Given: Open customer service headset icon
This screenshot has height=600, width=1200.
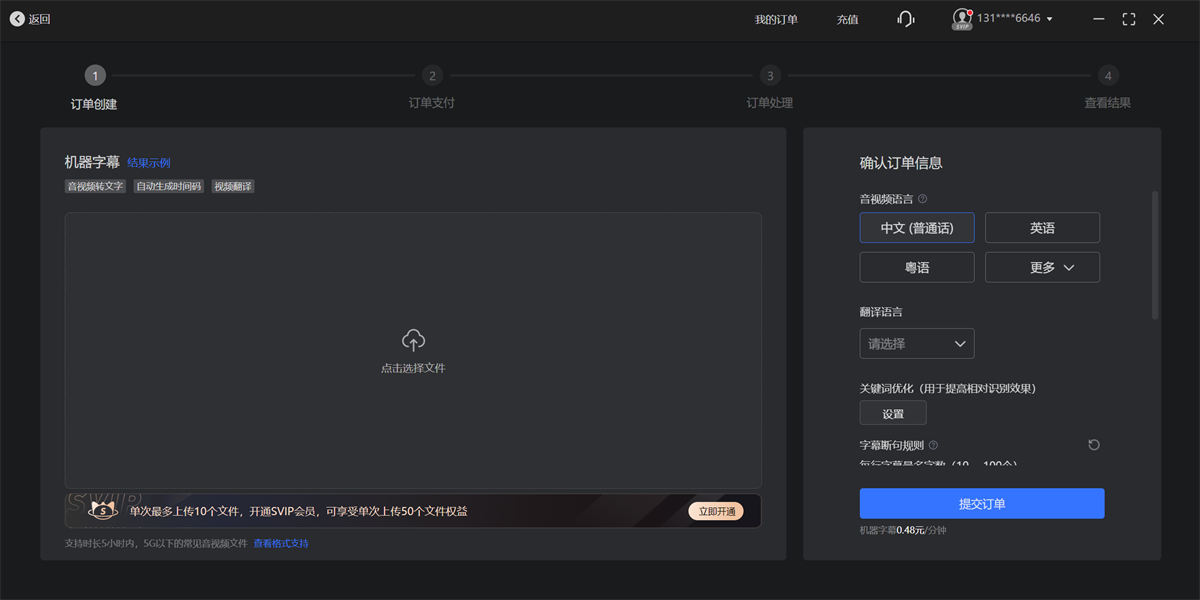Looking at the screenshot, I should pyautogui.click(x=906, y=19).
